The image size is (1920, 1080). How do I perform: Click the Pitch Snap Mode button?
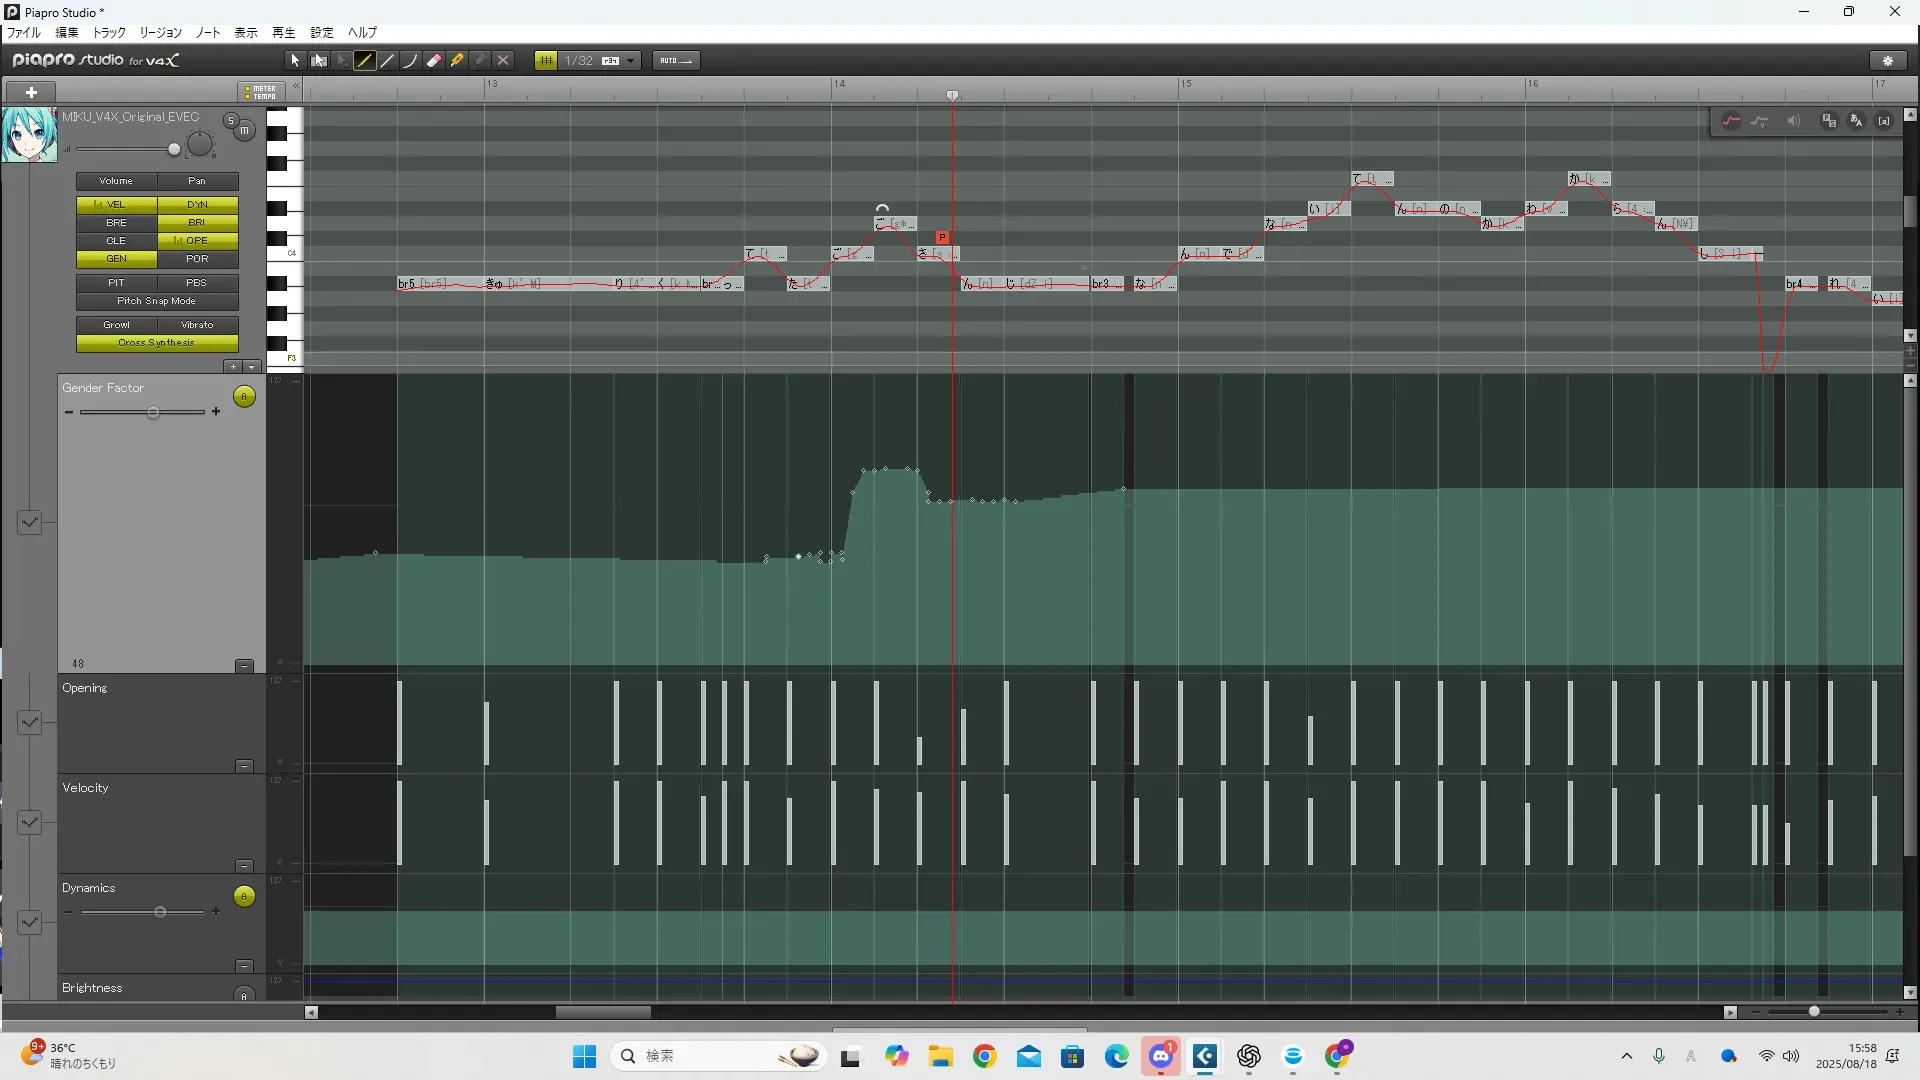tap(157, 301)
